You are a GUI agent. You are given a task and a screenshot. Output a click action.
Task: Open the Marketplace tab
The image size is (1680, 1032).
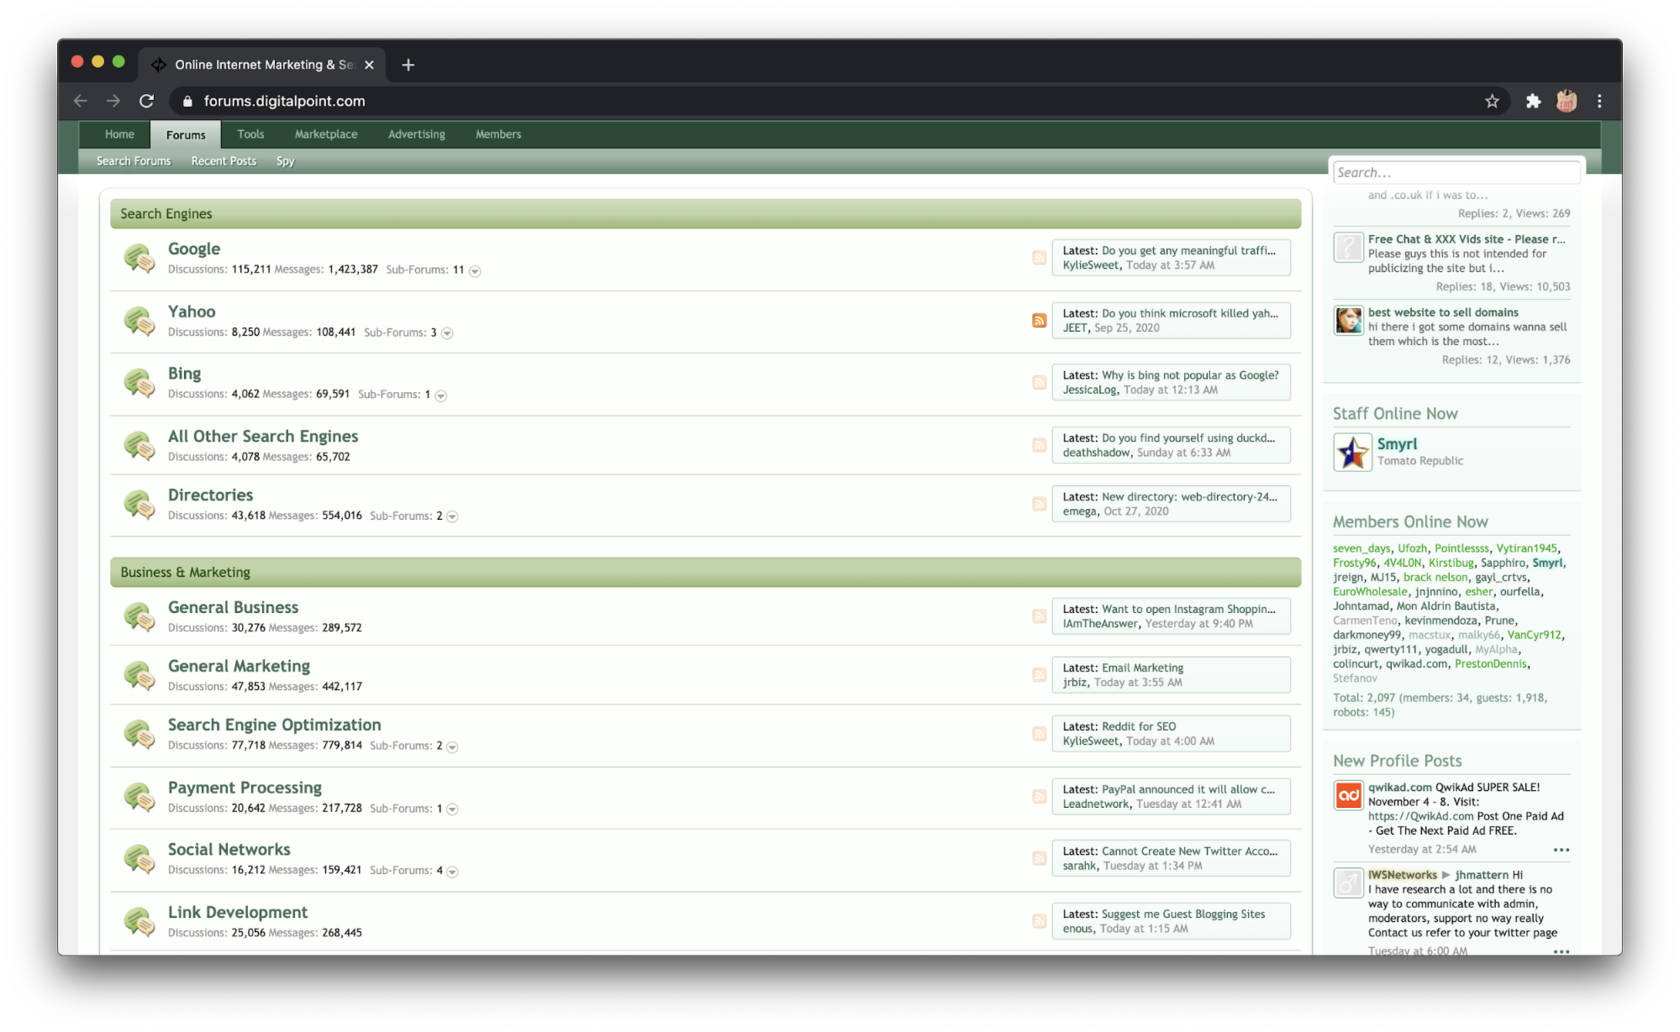[x=326, y=134]
